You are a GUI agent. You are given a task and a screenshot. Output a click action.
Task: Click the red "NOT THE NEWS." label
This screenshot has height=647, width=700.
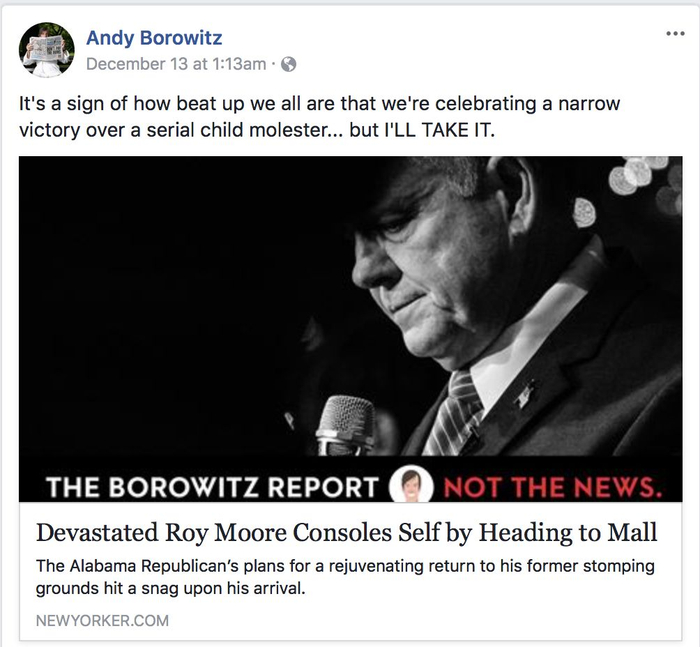click(x=553, y=488)
